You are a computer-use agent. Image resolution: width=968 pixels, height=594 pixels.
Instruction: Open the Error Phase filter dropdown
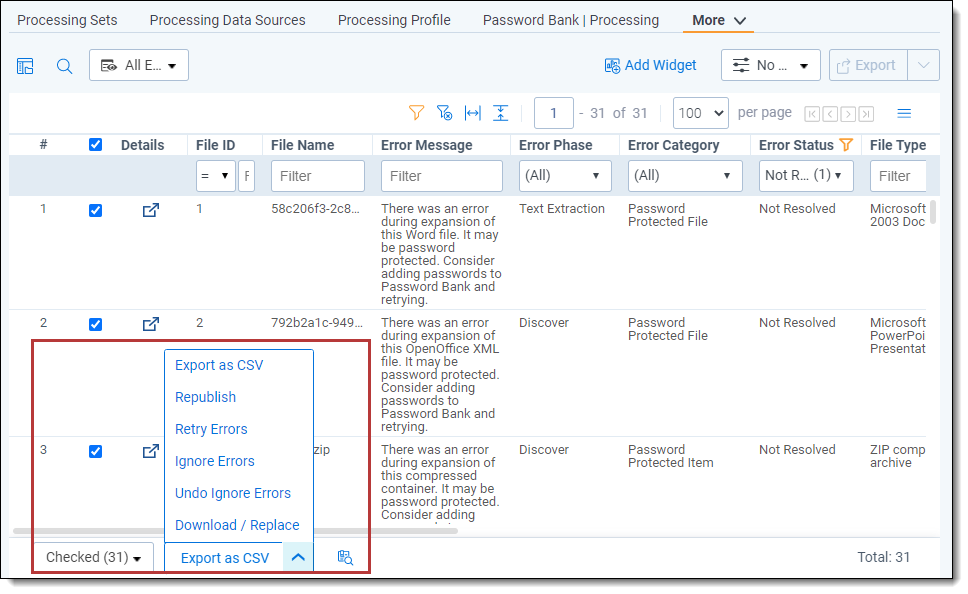coord(565,176)
